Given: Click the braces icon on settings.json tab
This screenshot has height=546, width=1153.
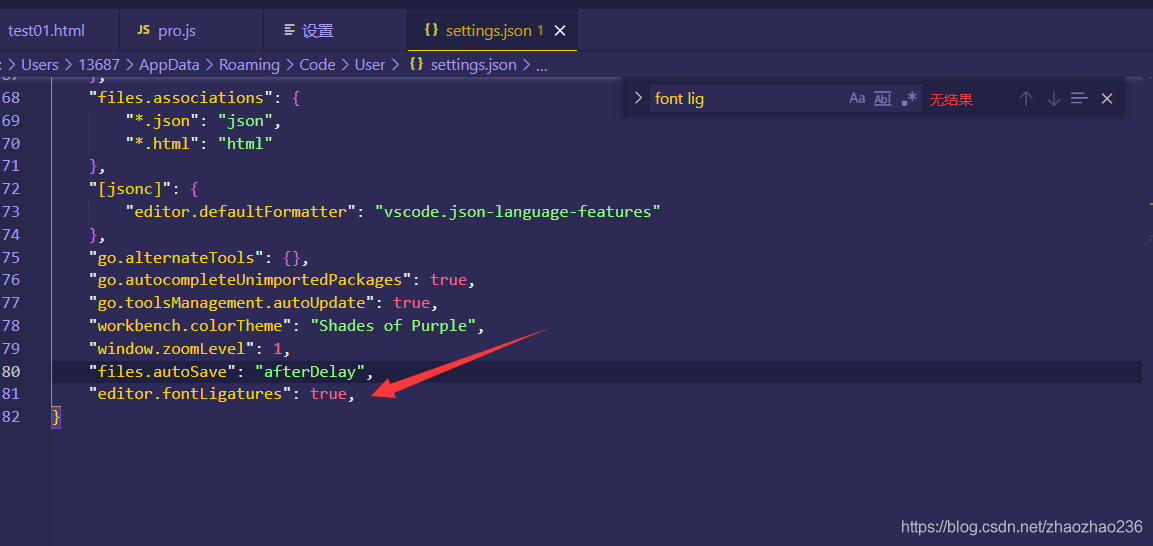Looking at the screenshot, I should pyautogui.click(x=432, y=30).
